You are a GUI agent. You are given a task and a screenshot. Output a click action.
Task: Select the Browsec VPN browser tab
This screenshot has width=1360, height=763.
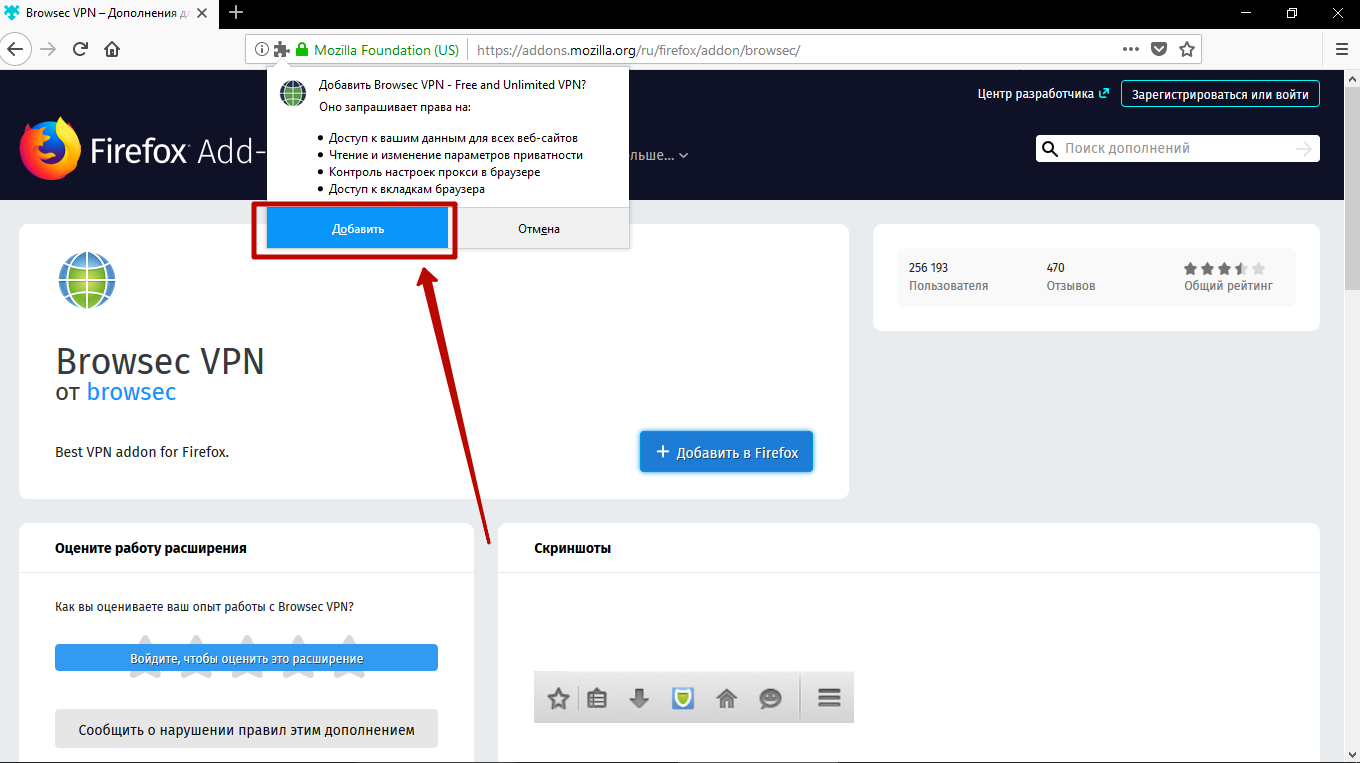coord(110,12)
